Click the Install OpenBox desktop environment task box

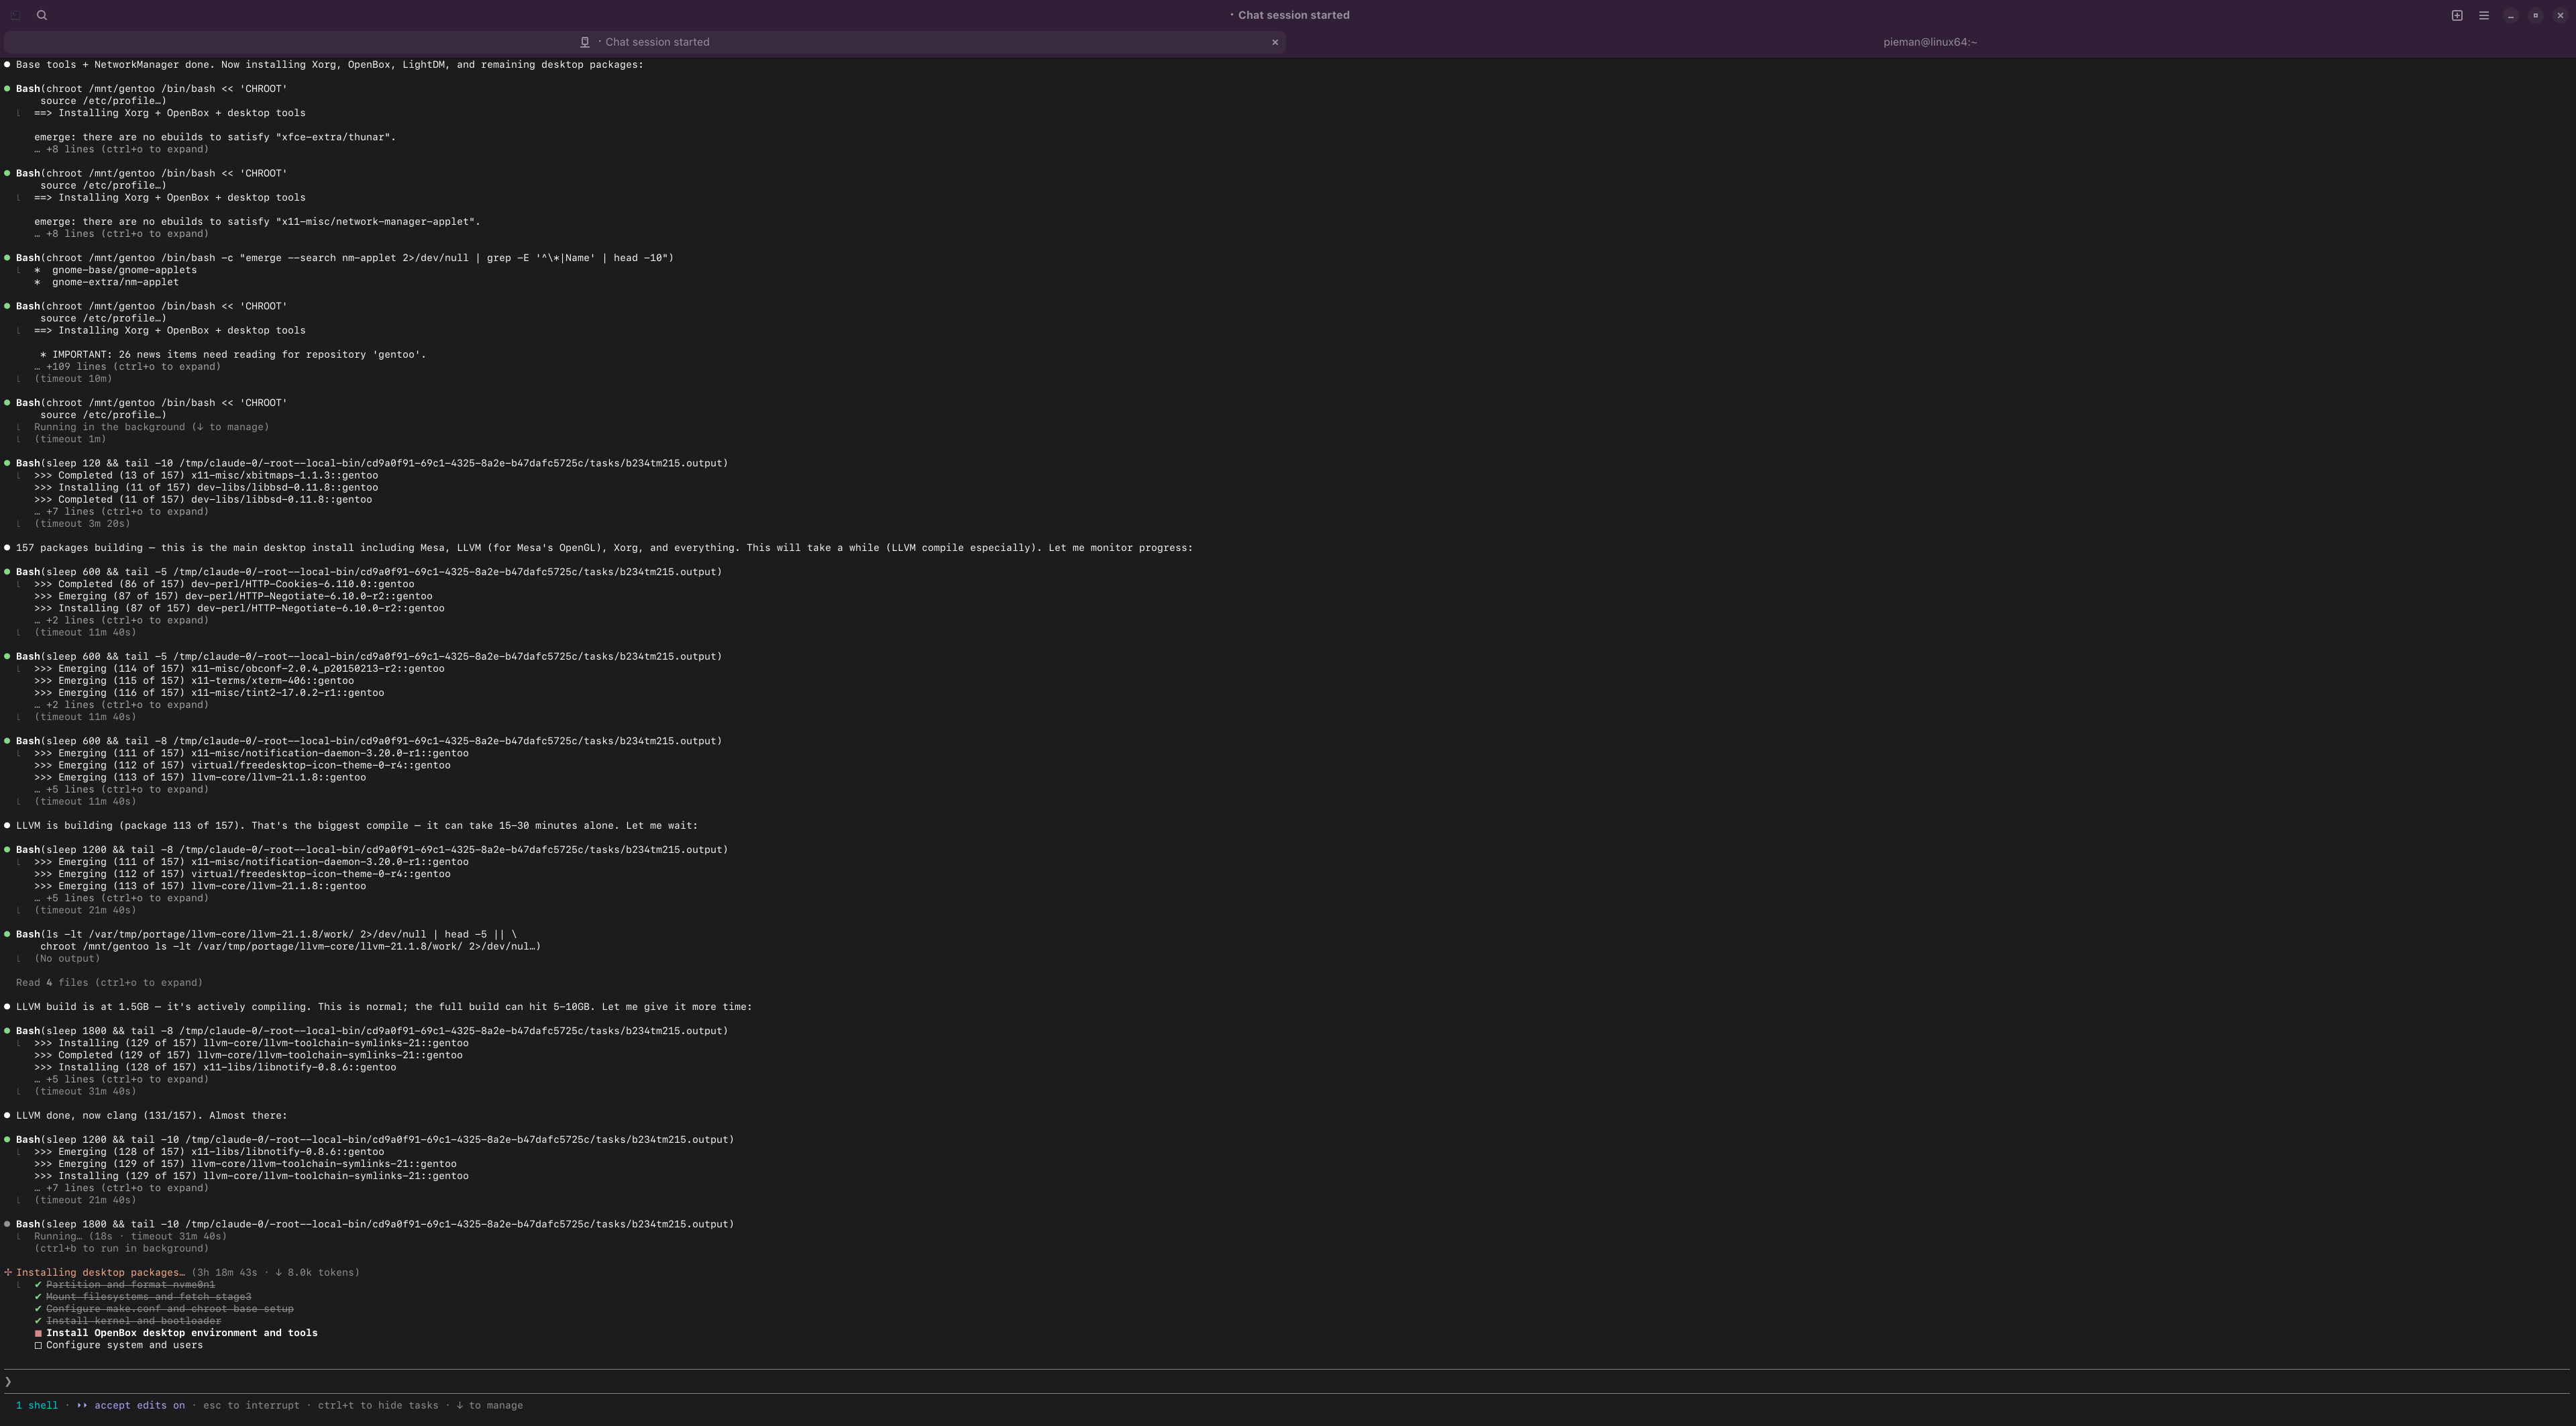[x=38, y=1333]
